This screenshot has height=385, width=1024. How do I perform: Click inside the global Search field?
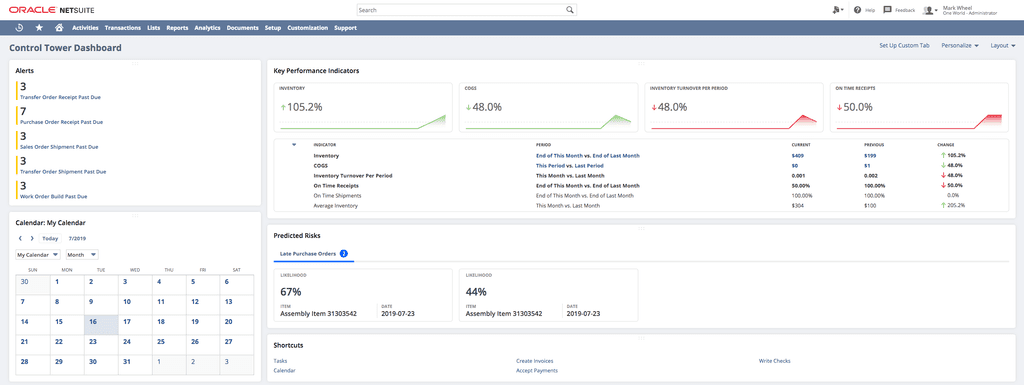click(x=460, y=10)
